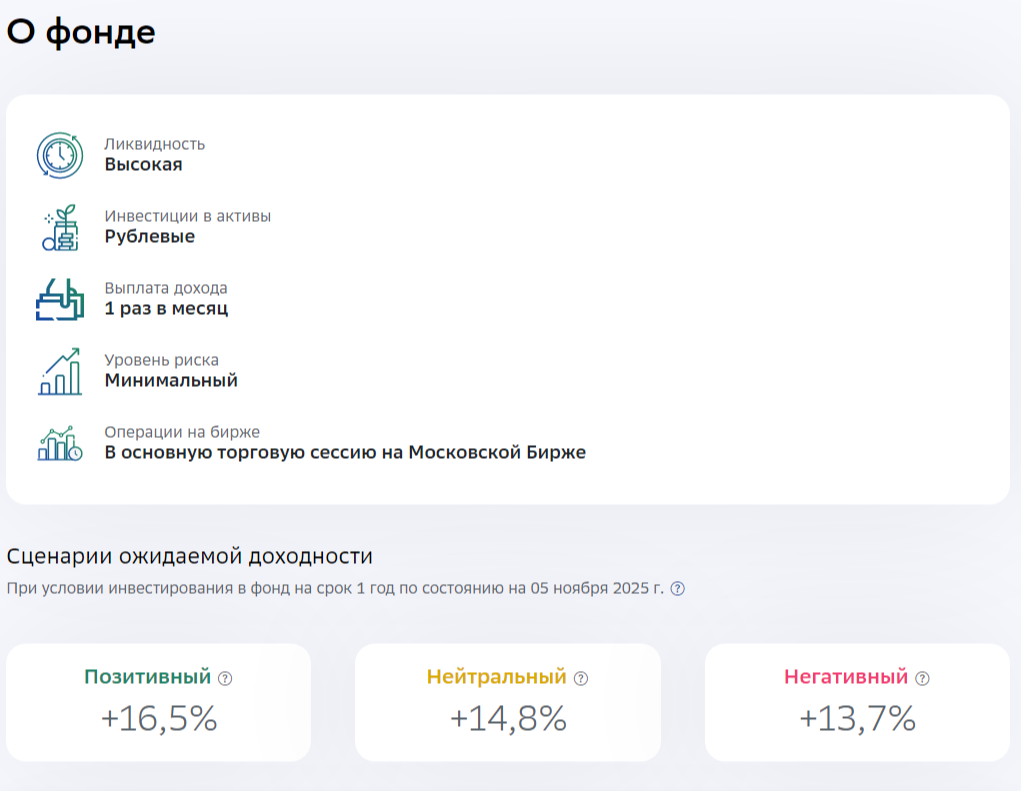Select the Высокая liquidity value

[143, 165]
